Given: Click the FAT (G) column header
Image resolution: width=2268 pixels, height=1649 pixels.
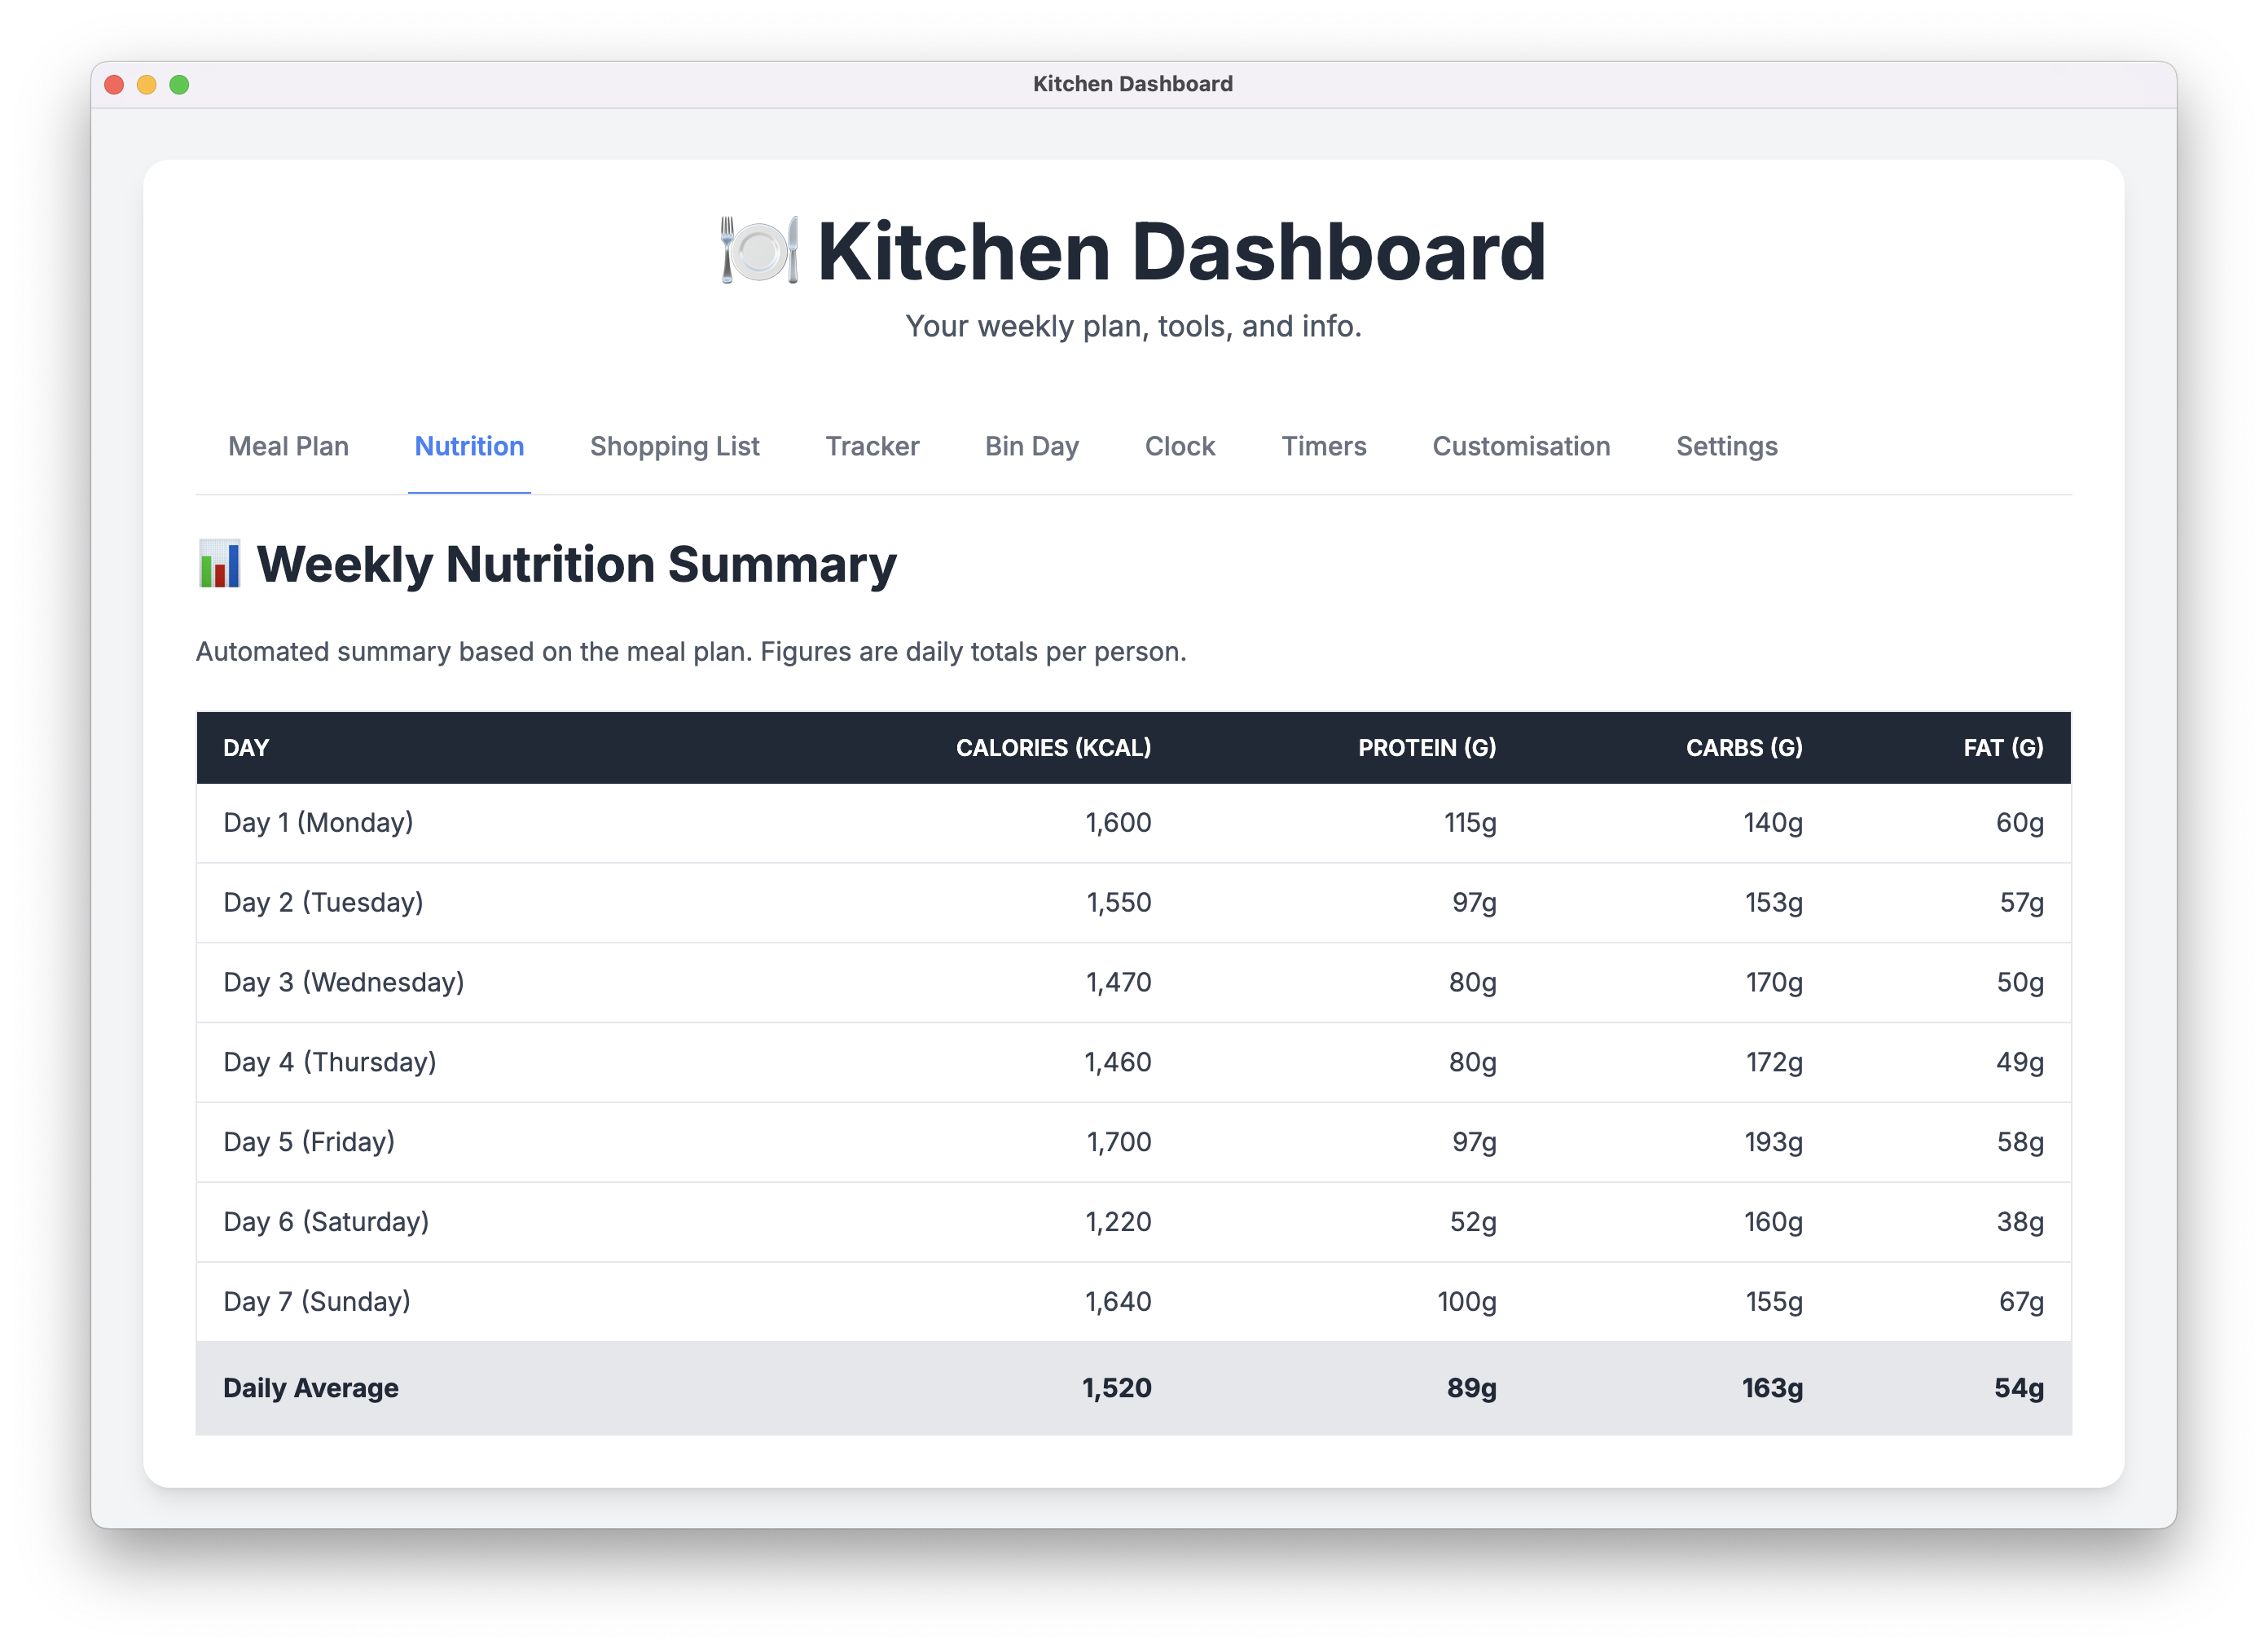Looking at the screenshot, I should tap(2003, 748).
